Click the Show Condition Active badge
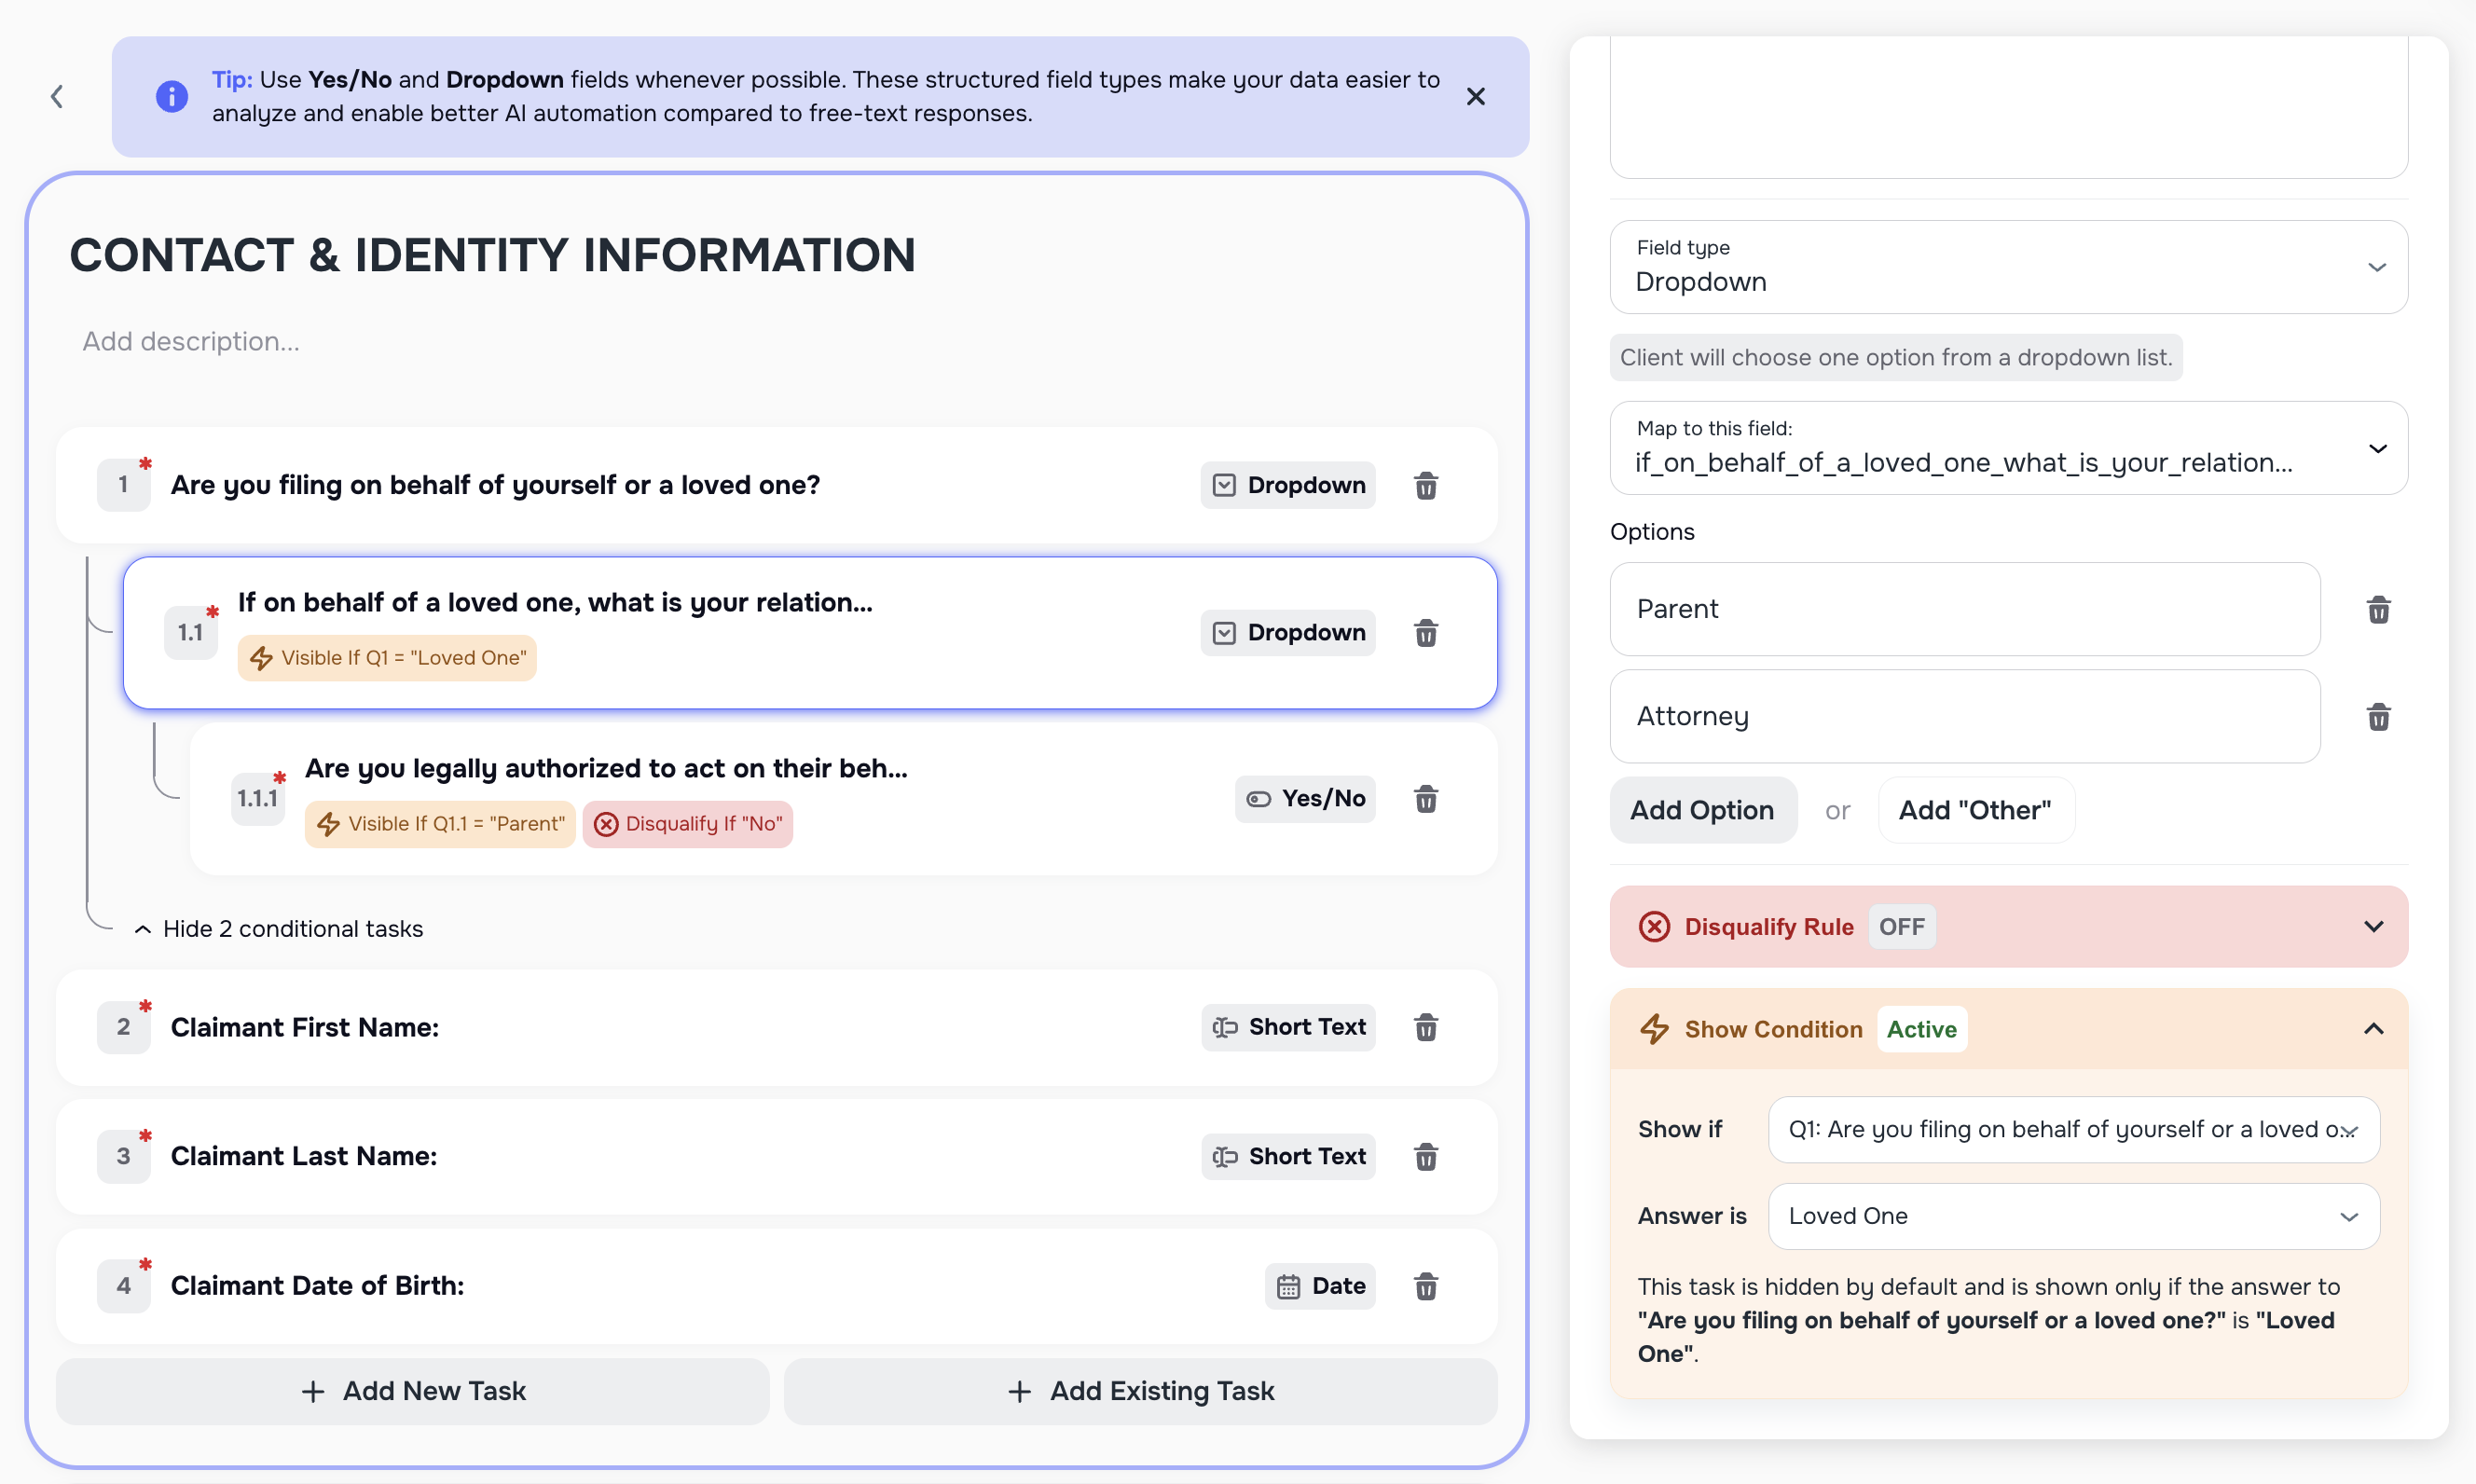2476x1484 pixels. 1921,1029
